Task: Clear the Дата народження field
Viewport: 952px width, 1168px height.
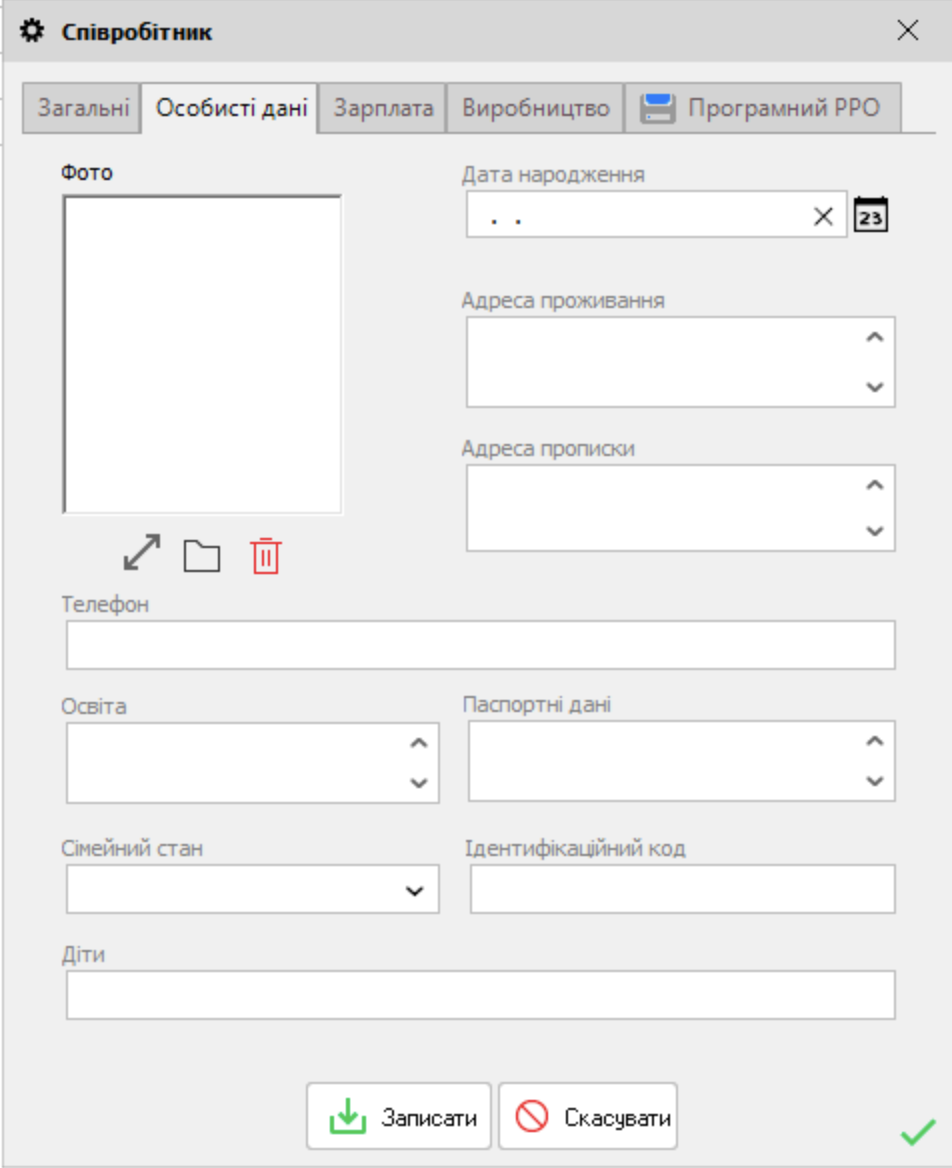Action: [823, 216]
